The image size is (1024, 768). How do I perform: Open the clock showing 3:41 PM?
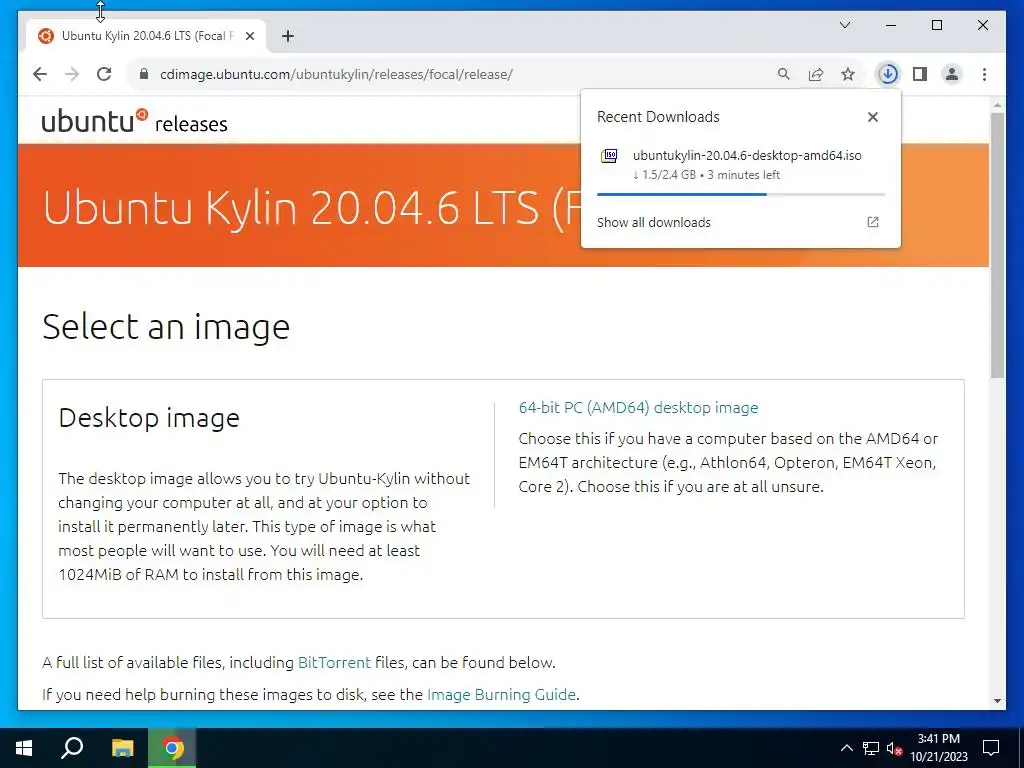[x=938, y=748]
